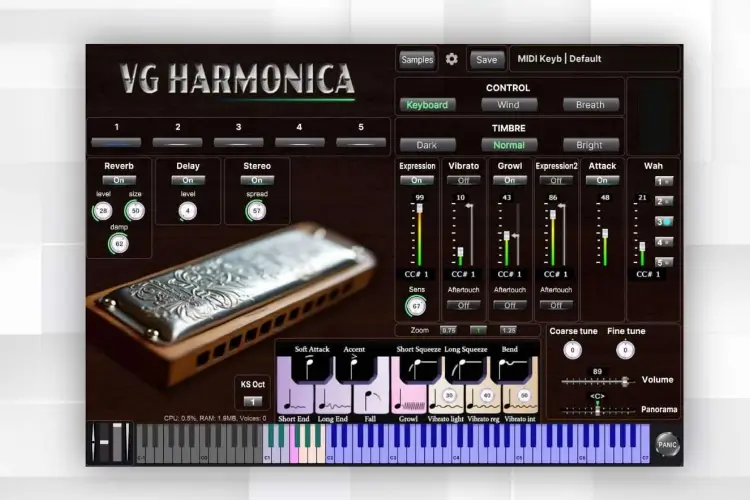
Task: Switch control mode to Keyboard
Action: (427, 105)
